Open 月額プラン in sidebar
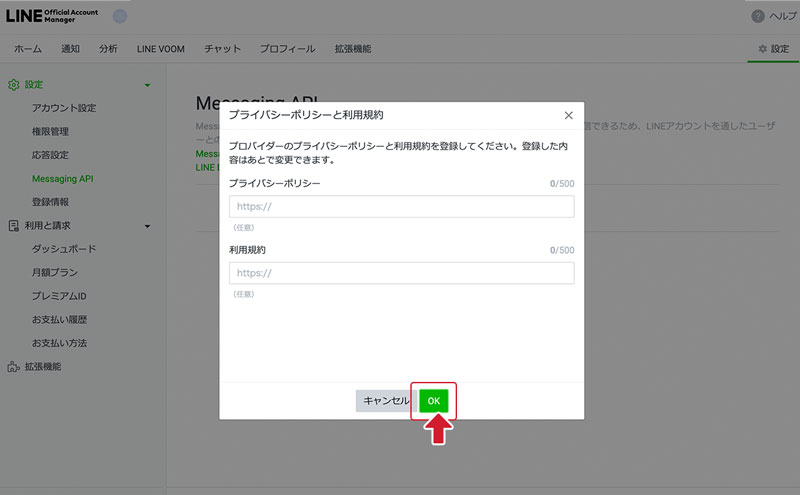Screen dimensions: 800x495 click(55, 273)
